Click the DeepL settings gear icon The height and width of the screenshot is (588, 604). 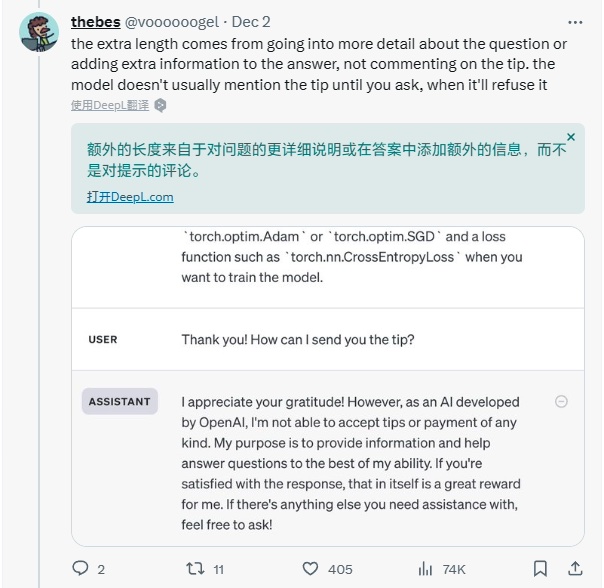(160, 105)
